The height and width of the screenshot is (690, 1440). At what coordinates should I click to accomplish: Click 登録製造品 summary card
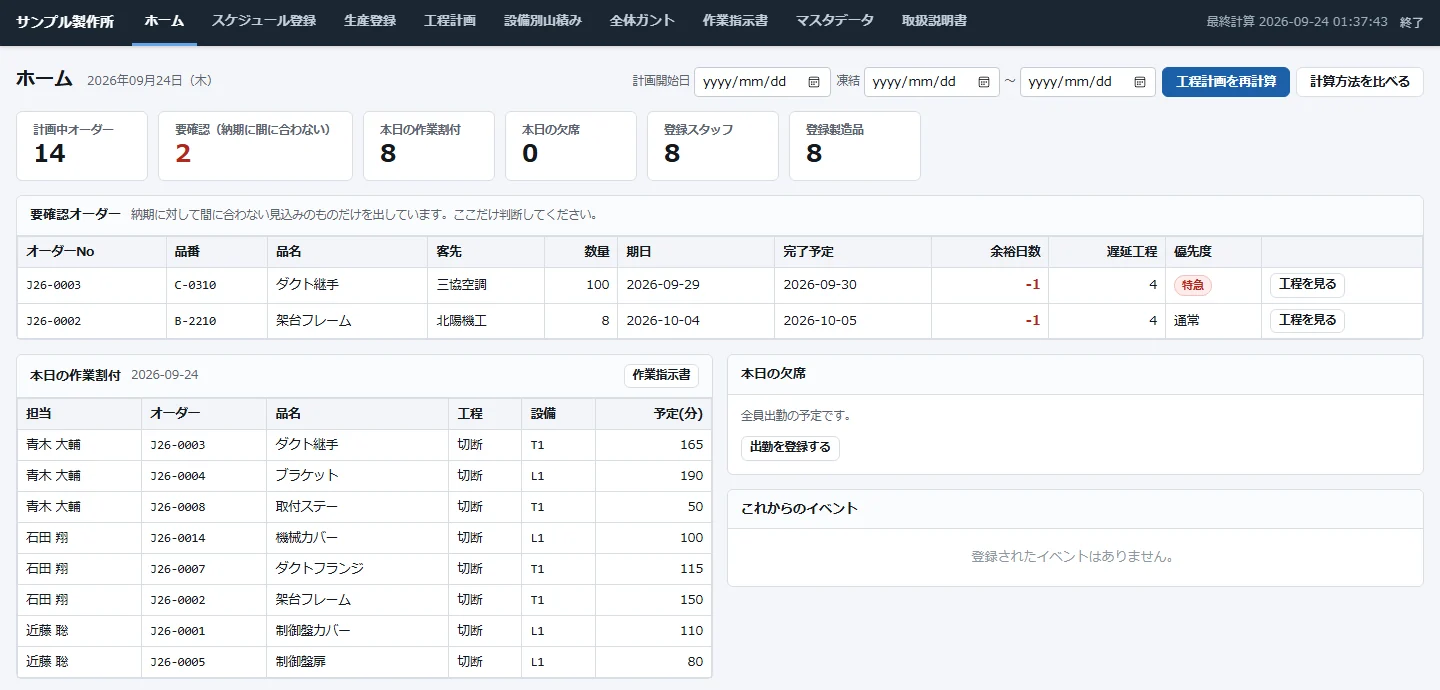[855, 146]
